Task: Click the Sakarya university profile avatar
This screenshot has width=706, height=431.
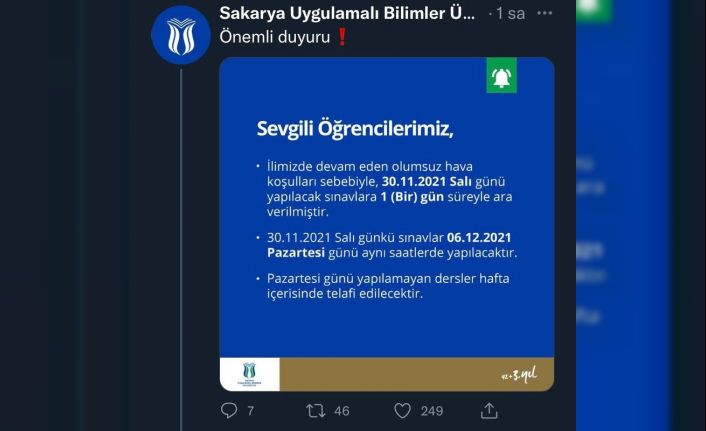Action: tap(181, 34)
